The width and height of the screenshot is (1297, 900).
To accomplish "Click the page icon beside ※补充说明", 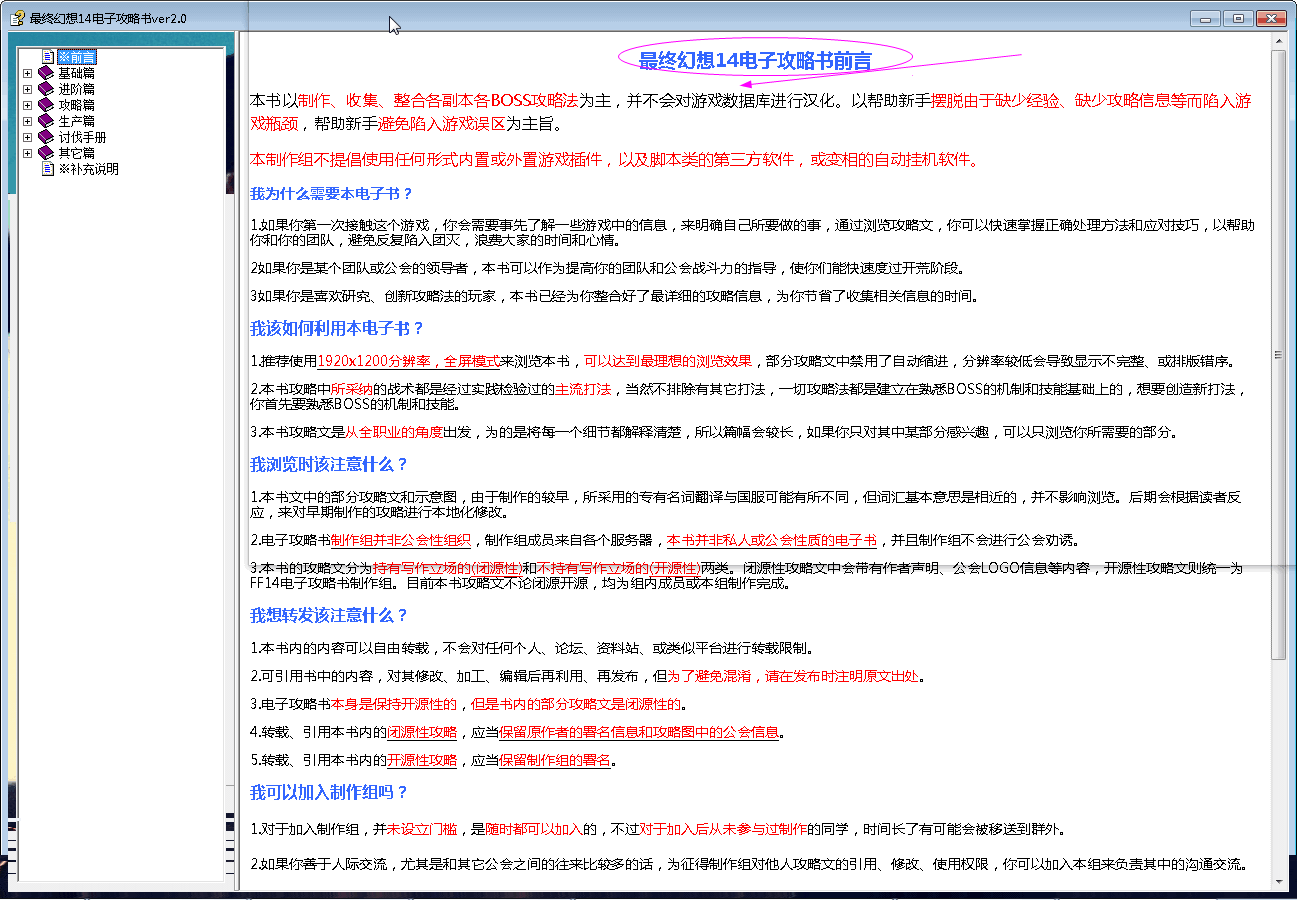I will 47,169.
